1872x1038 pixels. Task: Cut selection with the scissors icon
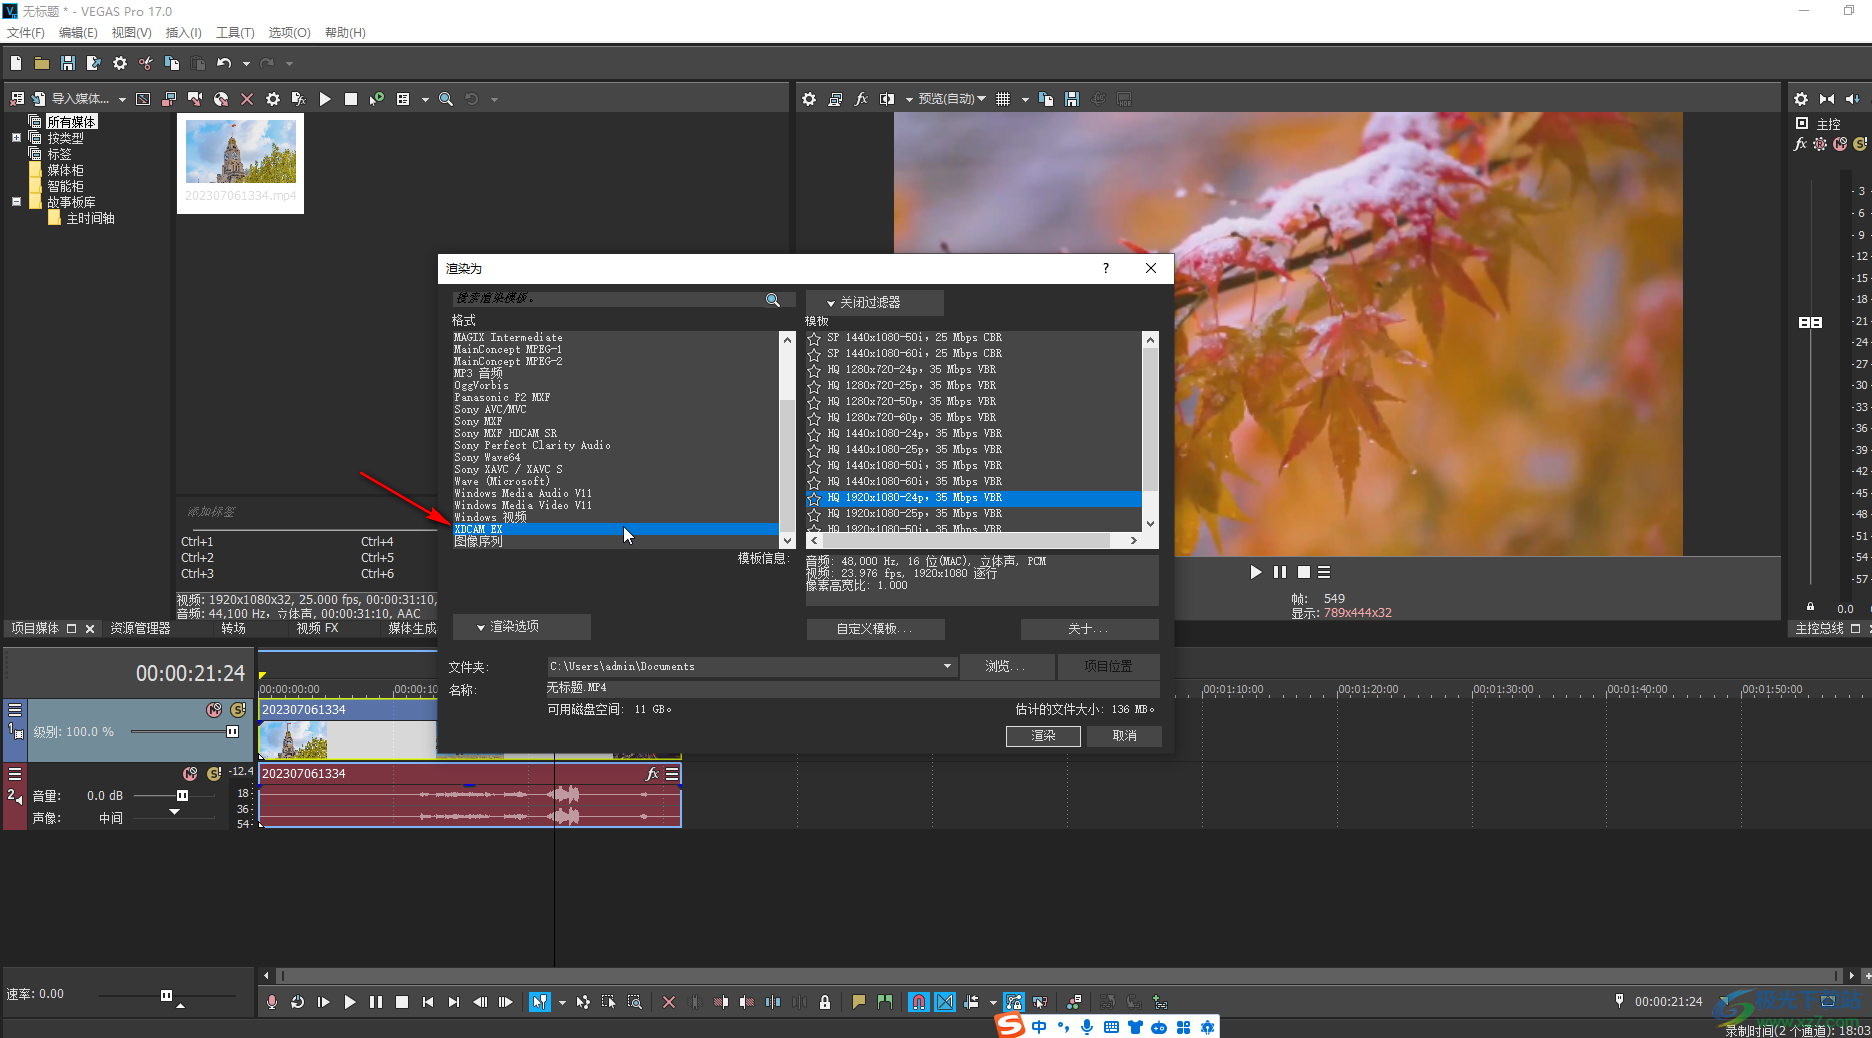coord(146,63)
